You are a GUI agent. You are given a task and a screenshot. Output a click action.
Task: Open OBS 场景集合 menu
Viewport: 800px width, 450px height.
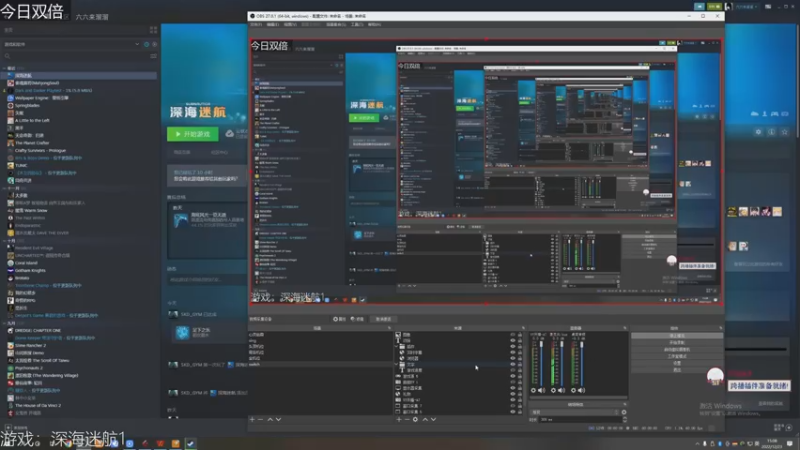pyautogui.click(x=335, y=24)
